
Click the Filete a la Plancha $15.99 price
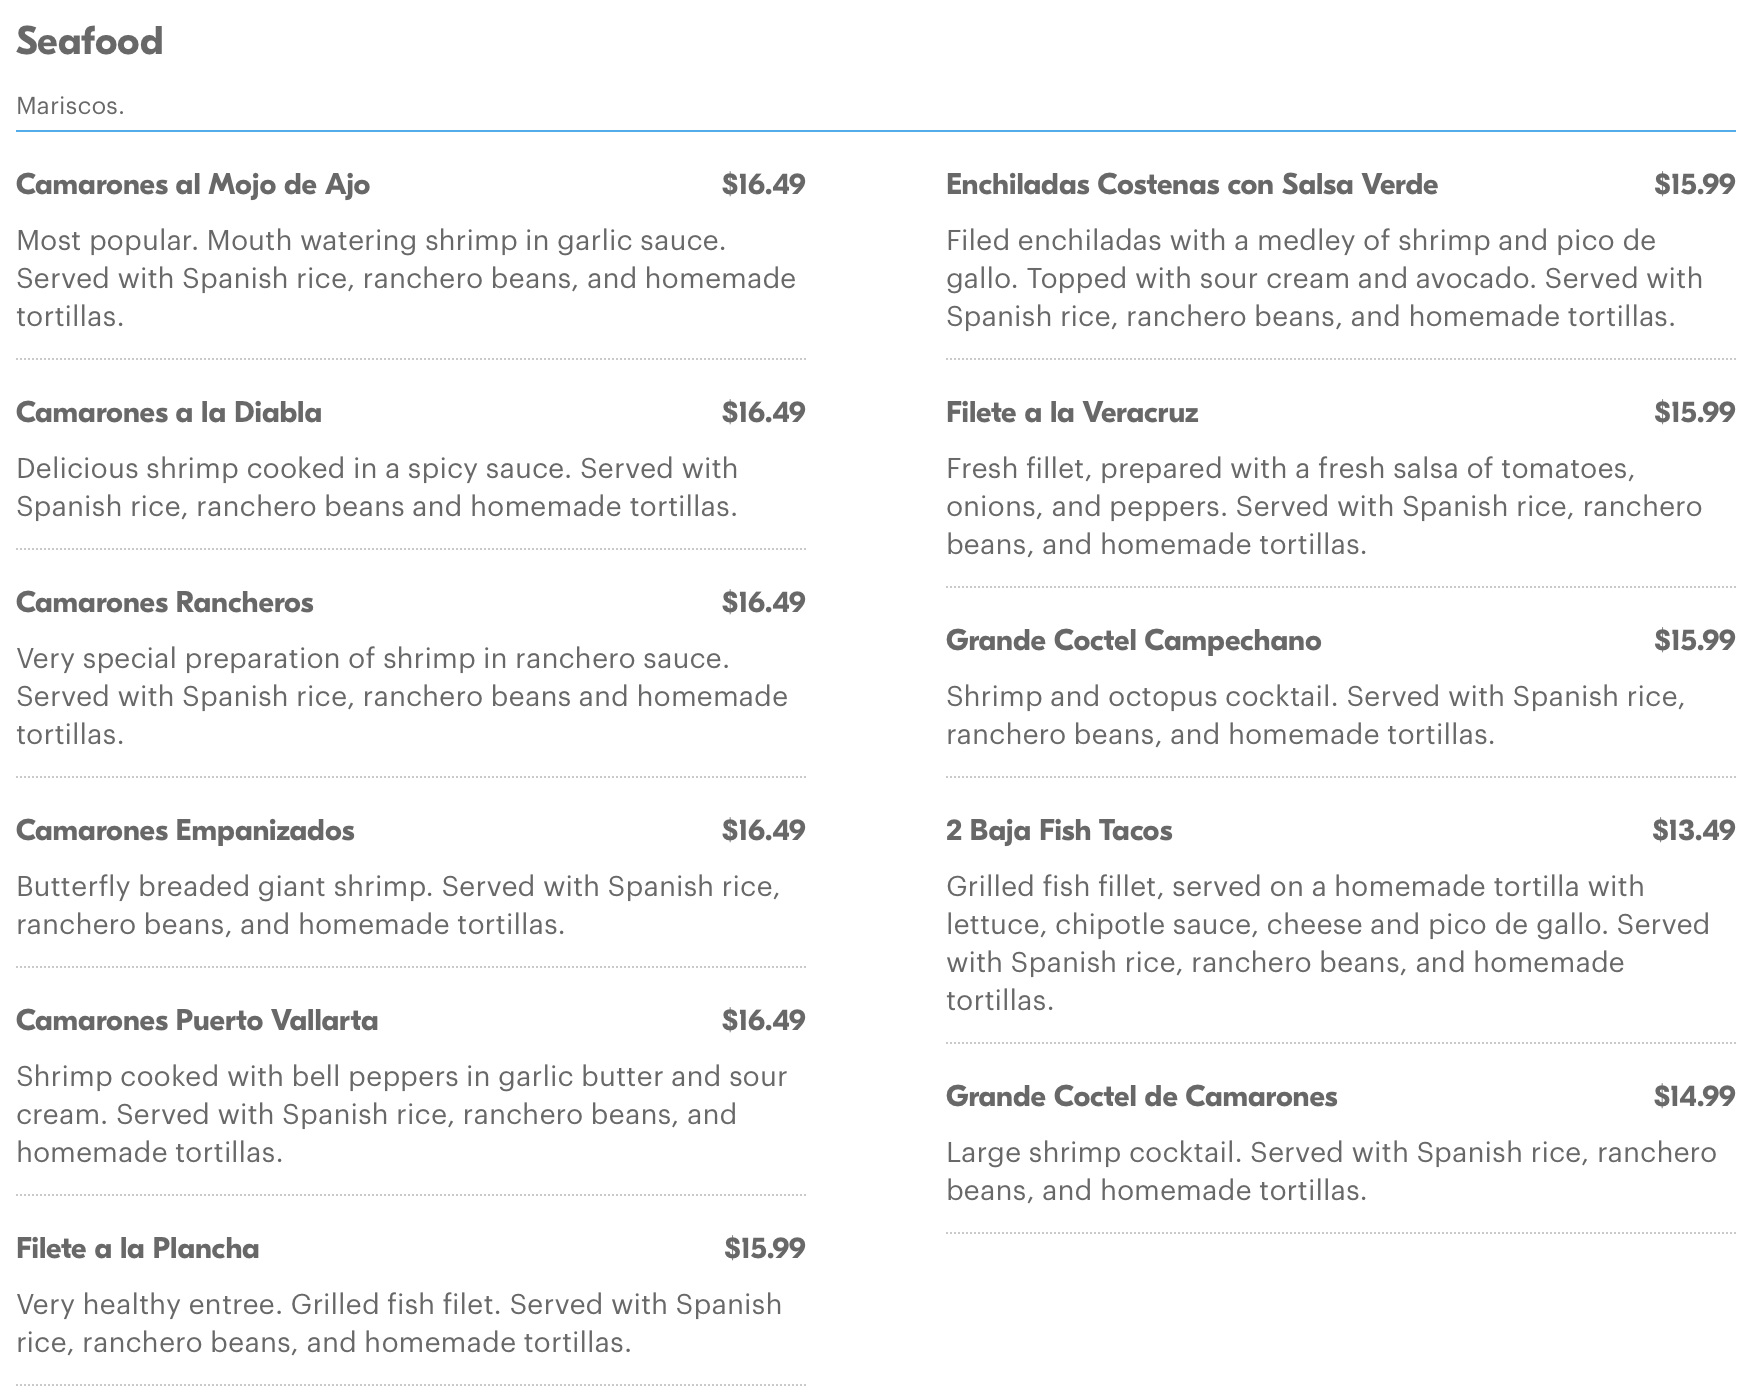(765, 1249)
